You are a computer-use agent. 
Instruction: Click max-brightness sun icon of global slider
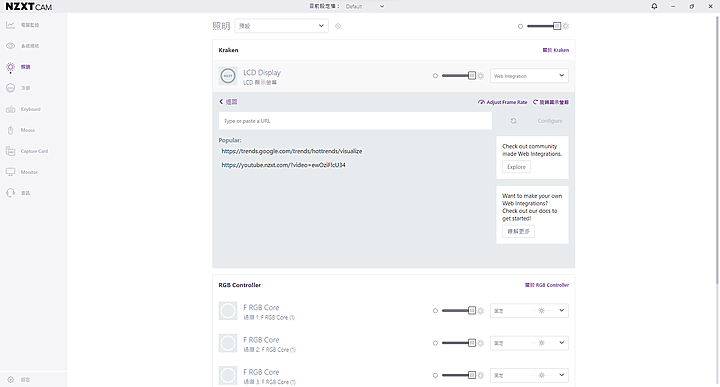point(566,26)
